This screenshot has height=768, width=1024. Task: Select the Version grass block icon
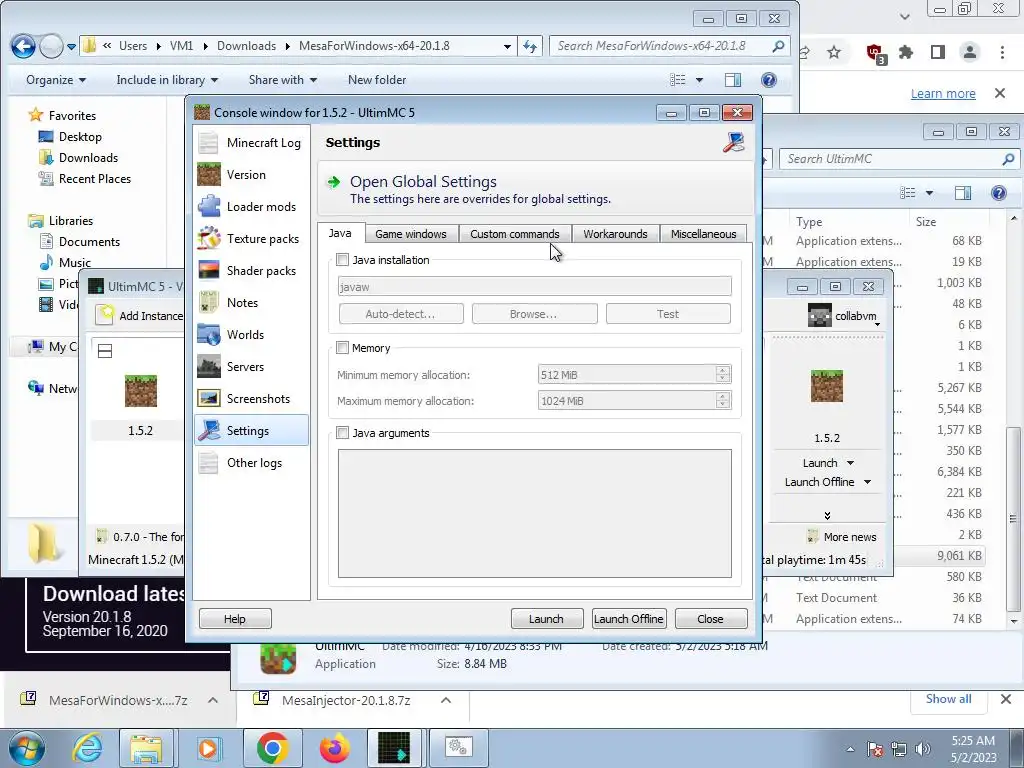click(208, 174)
